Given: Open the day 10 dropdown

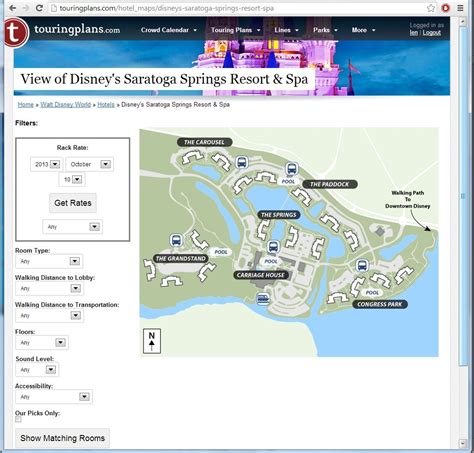Looking at the screenshot, I should coord(72,179).
